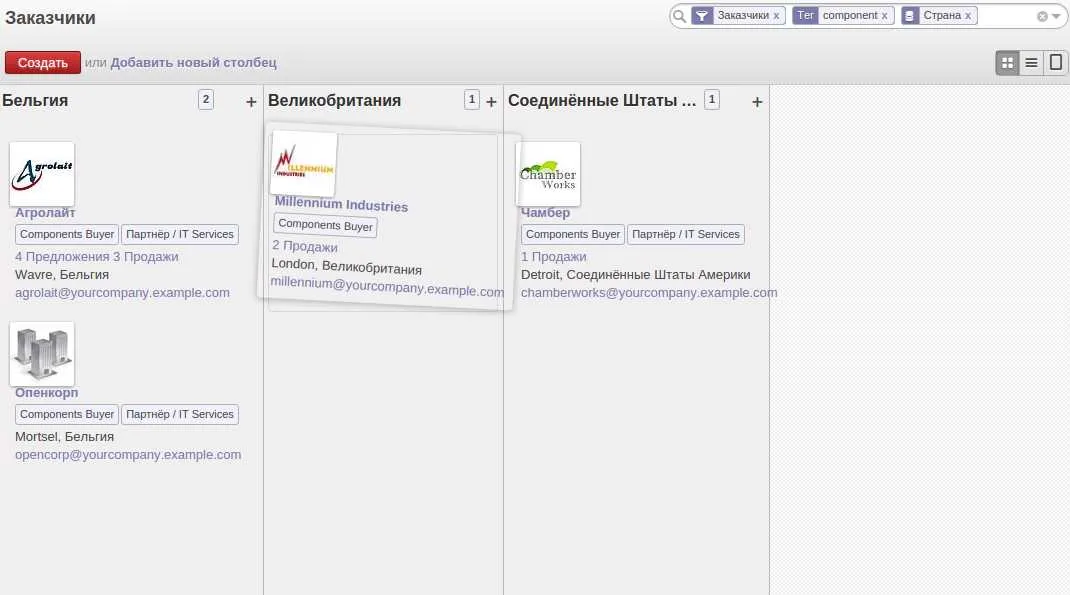
Task: Click Чамбер 1 Продажи link
Action: 553,257
